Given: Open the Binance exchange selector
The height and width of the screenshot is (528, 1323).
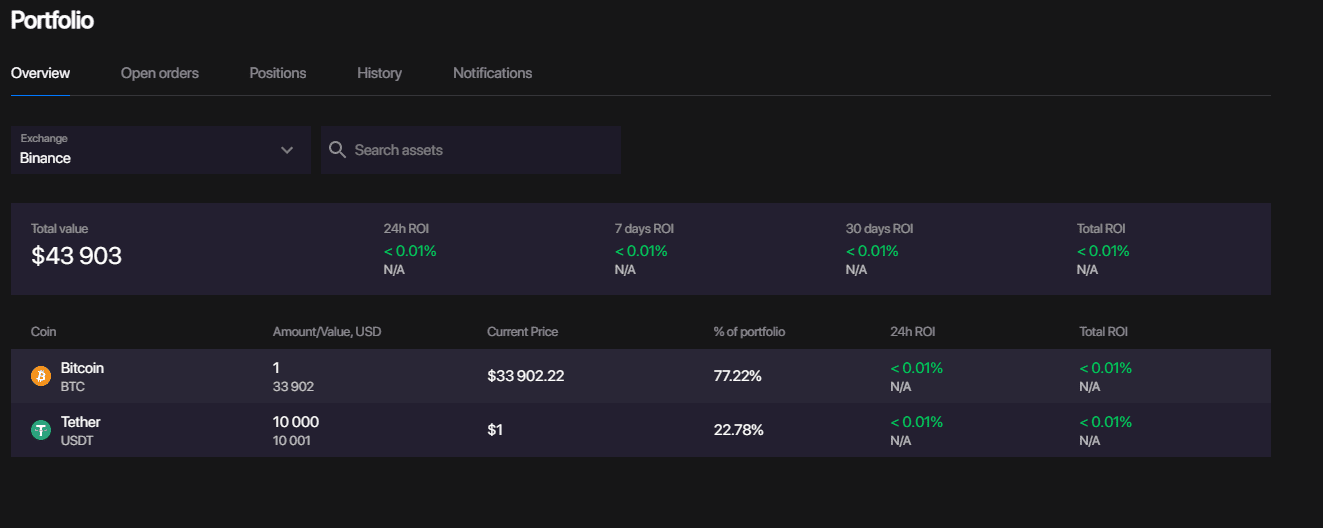Looking at the screenshot, I should (161, 150).
